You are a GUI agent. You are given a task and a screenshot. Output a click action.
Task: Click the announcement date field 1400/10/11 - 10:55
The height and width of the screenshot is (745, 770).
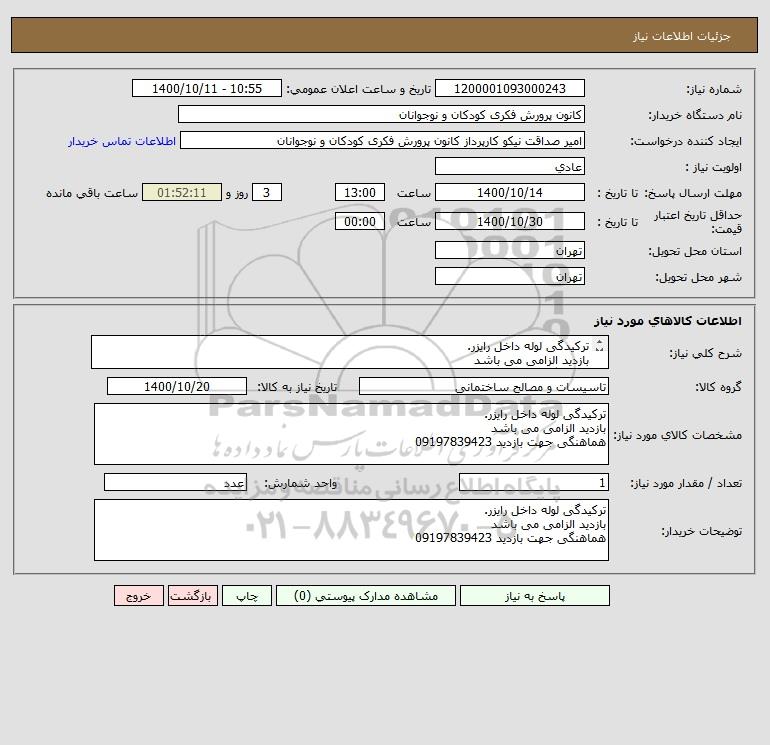tap(207, 88)
